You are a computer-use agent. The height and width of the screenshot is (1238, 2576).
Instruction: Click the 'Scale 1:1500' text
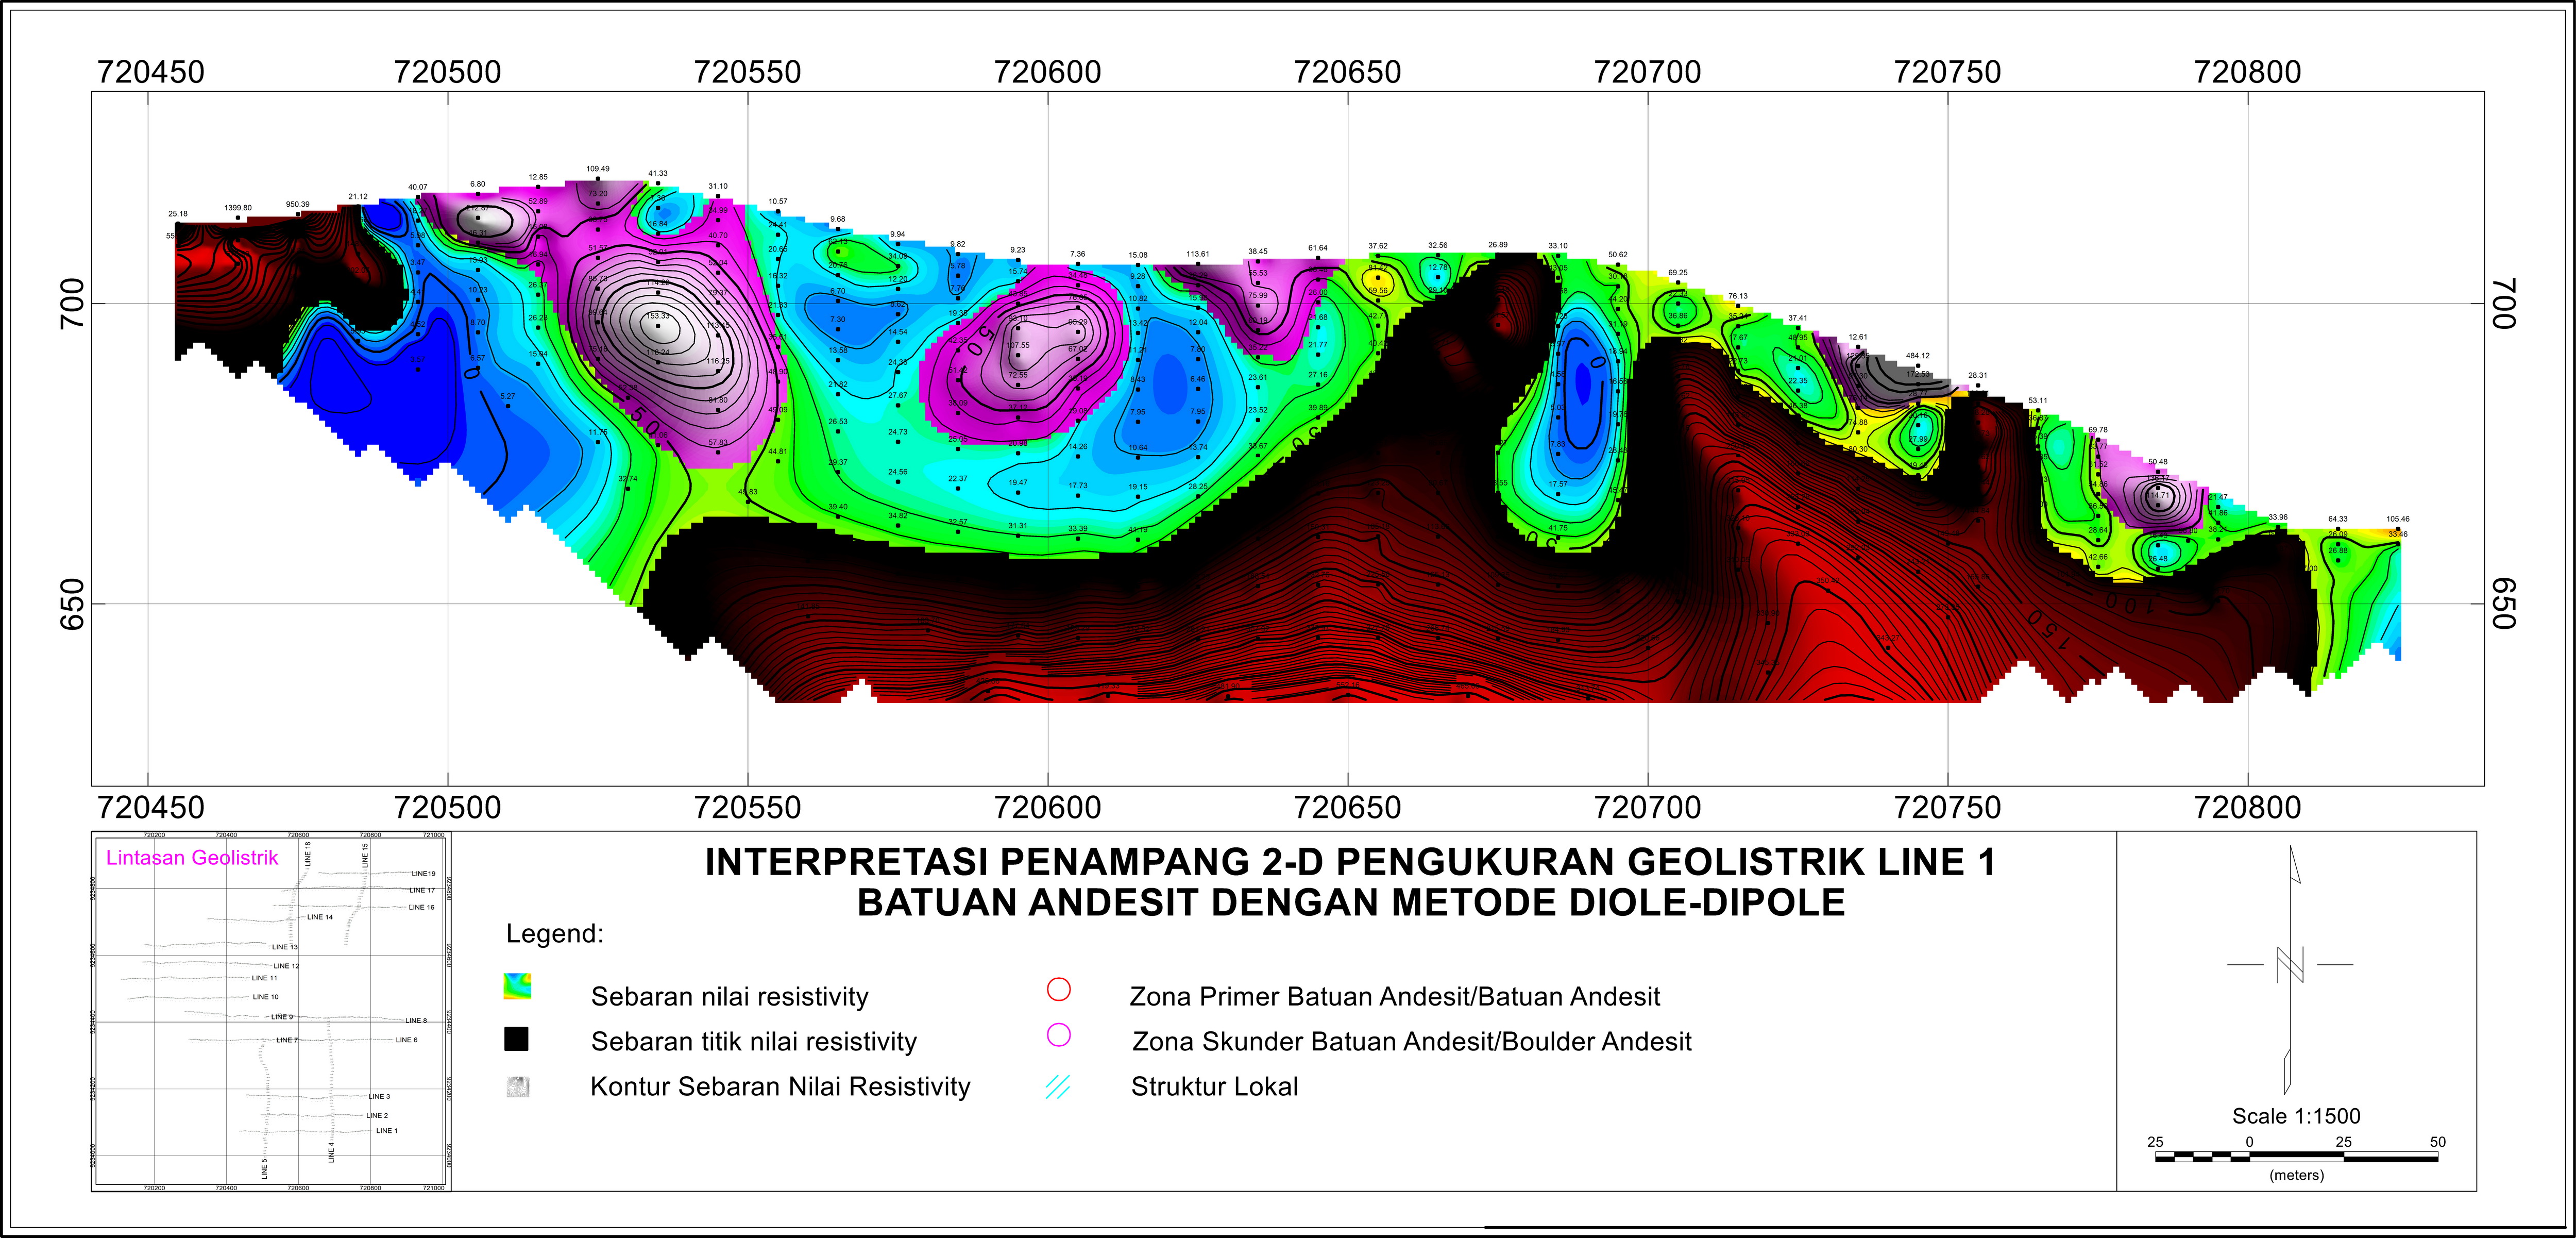pyautogui.click(x=2296, y=1116)
